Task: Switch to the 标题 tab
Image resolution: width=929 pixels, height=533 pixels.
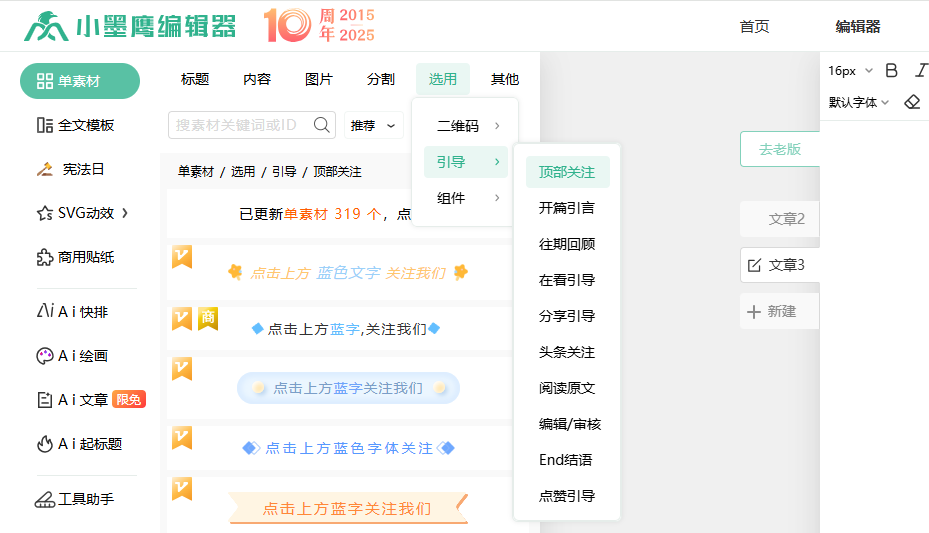Action: point(195,79)
